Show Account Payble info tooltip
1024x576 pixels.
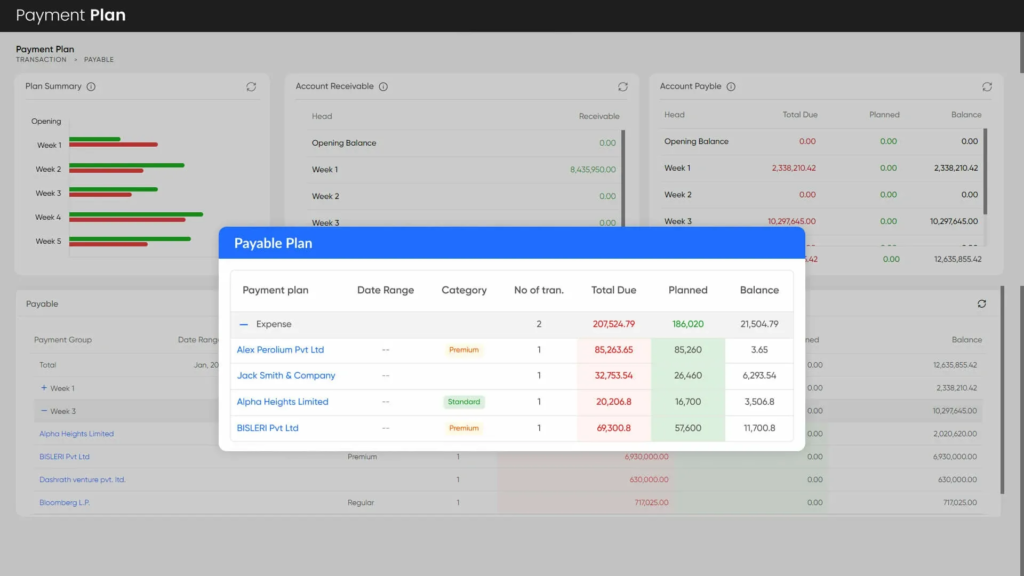pyautogui.click(x=731, y=87)
